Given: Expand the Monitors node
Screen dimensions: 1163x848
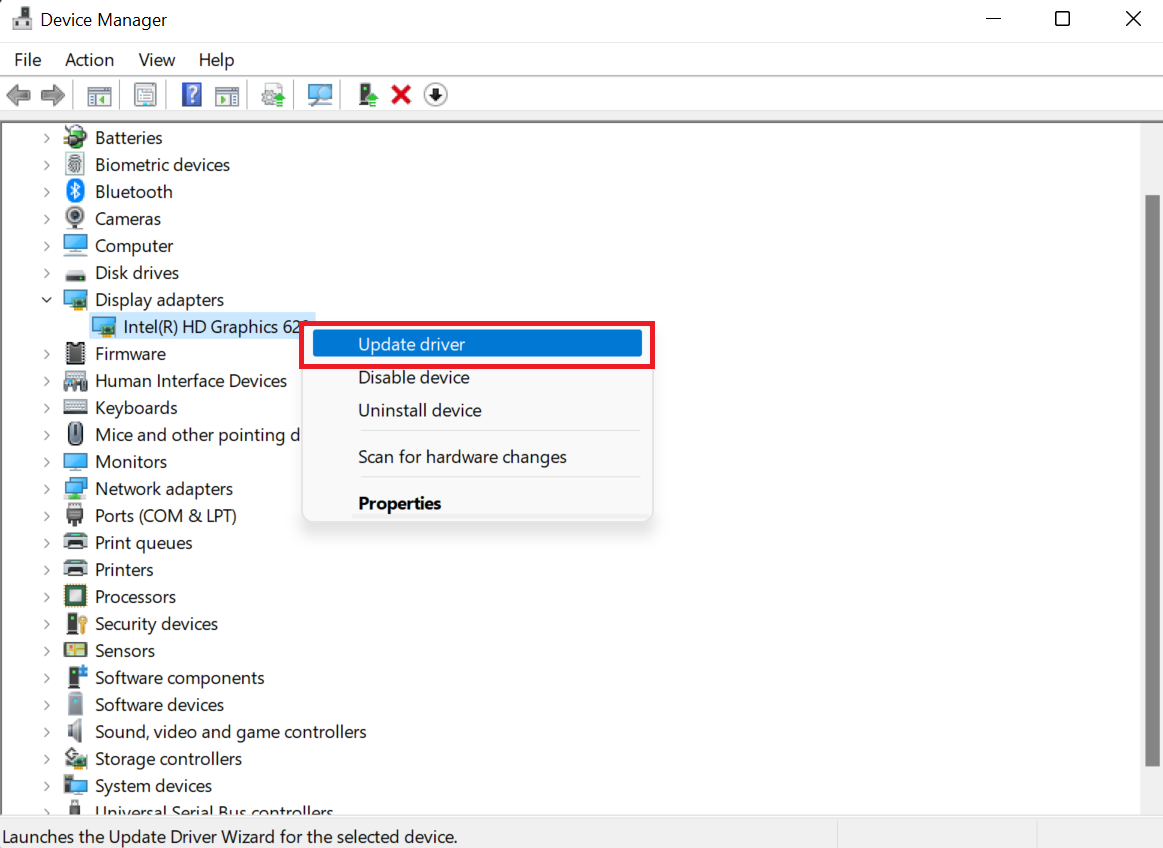Looking at the screenshot, I should point(47,461).
